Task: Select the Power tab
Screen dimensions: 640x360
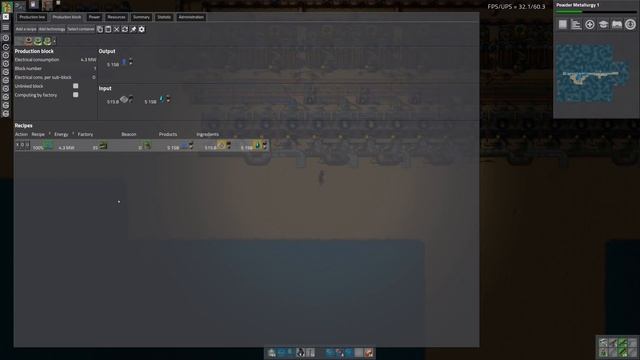Action: click(x=94, y=17)
